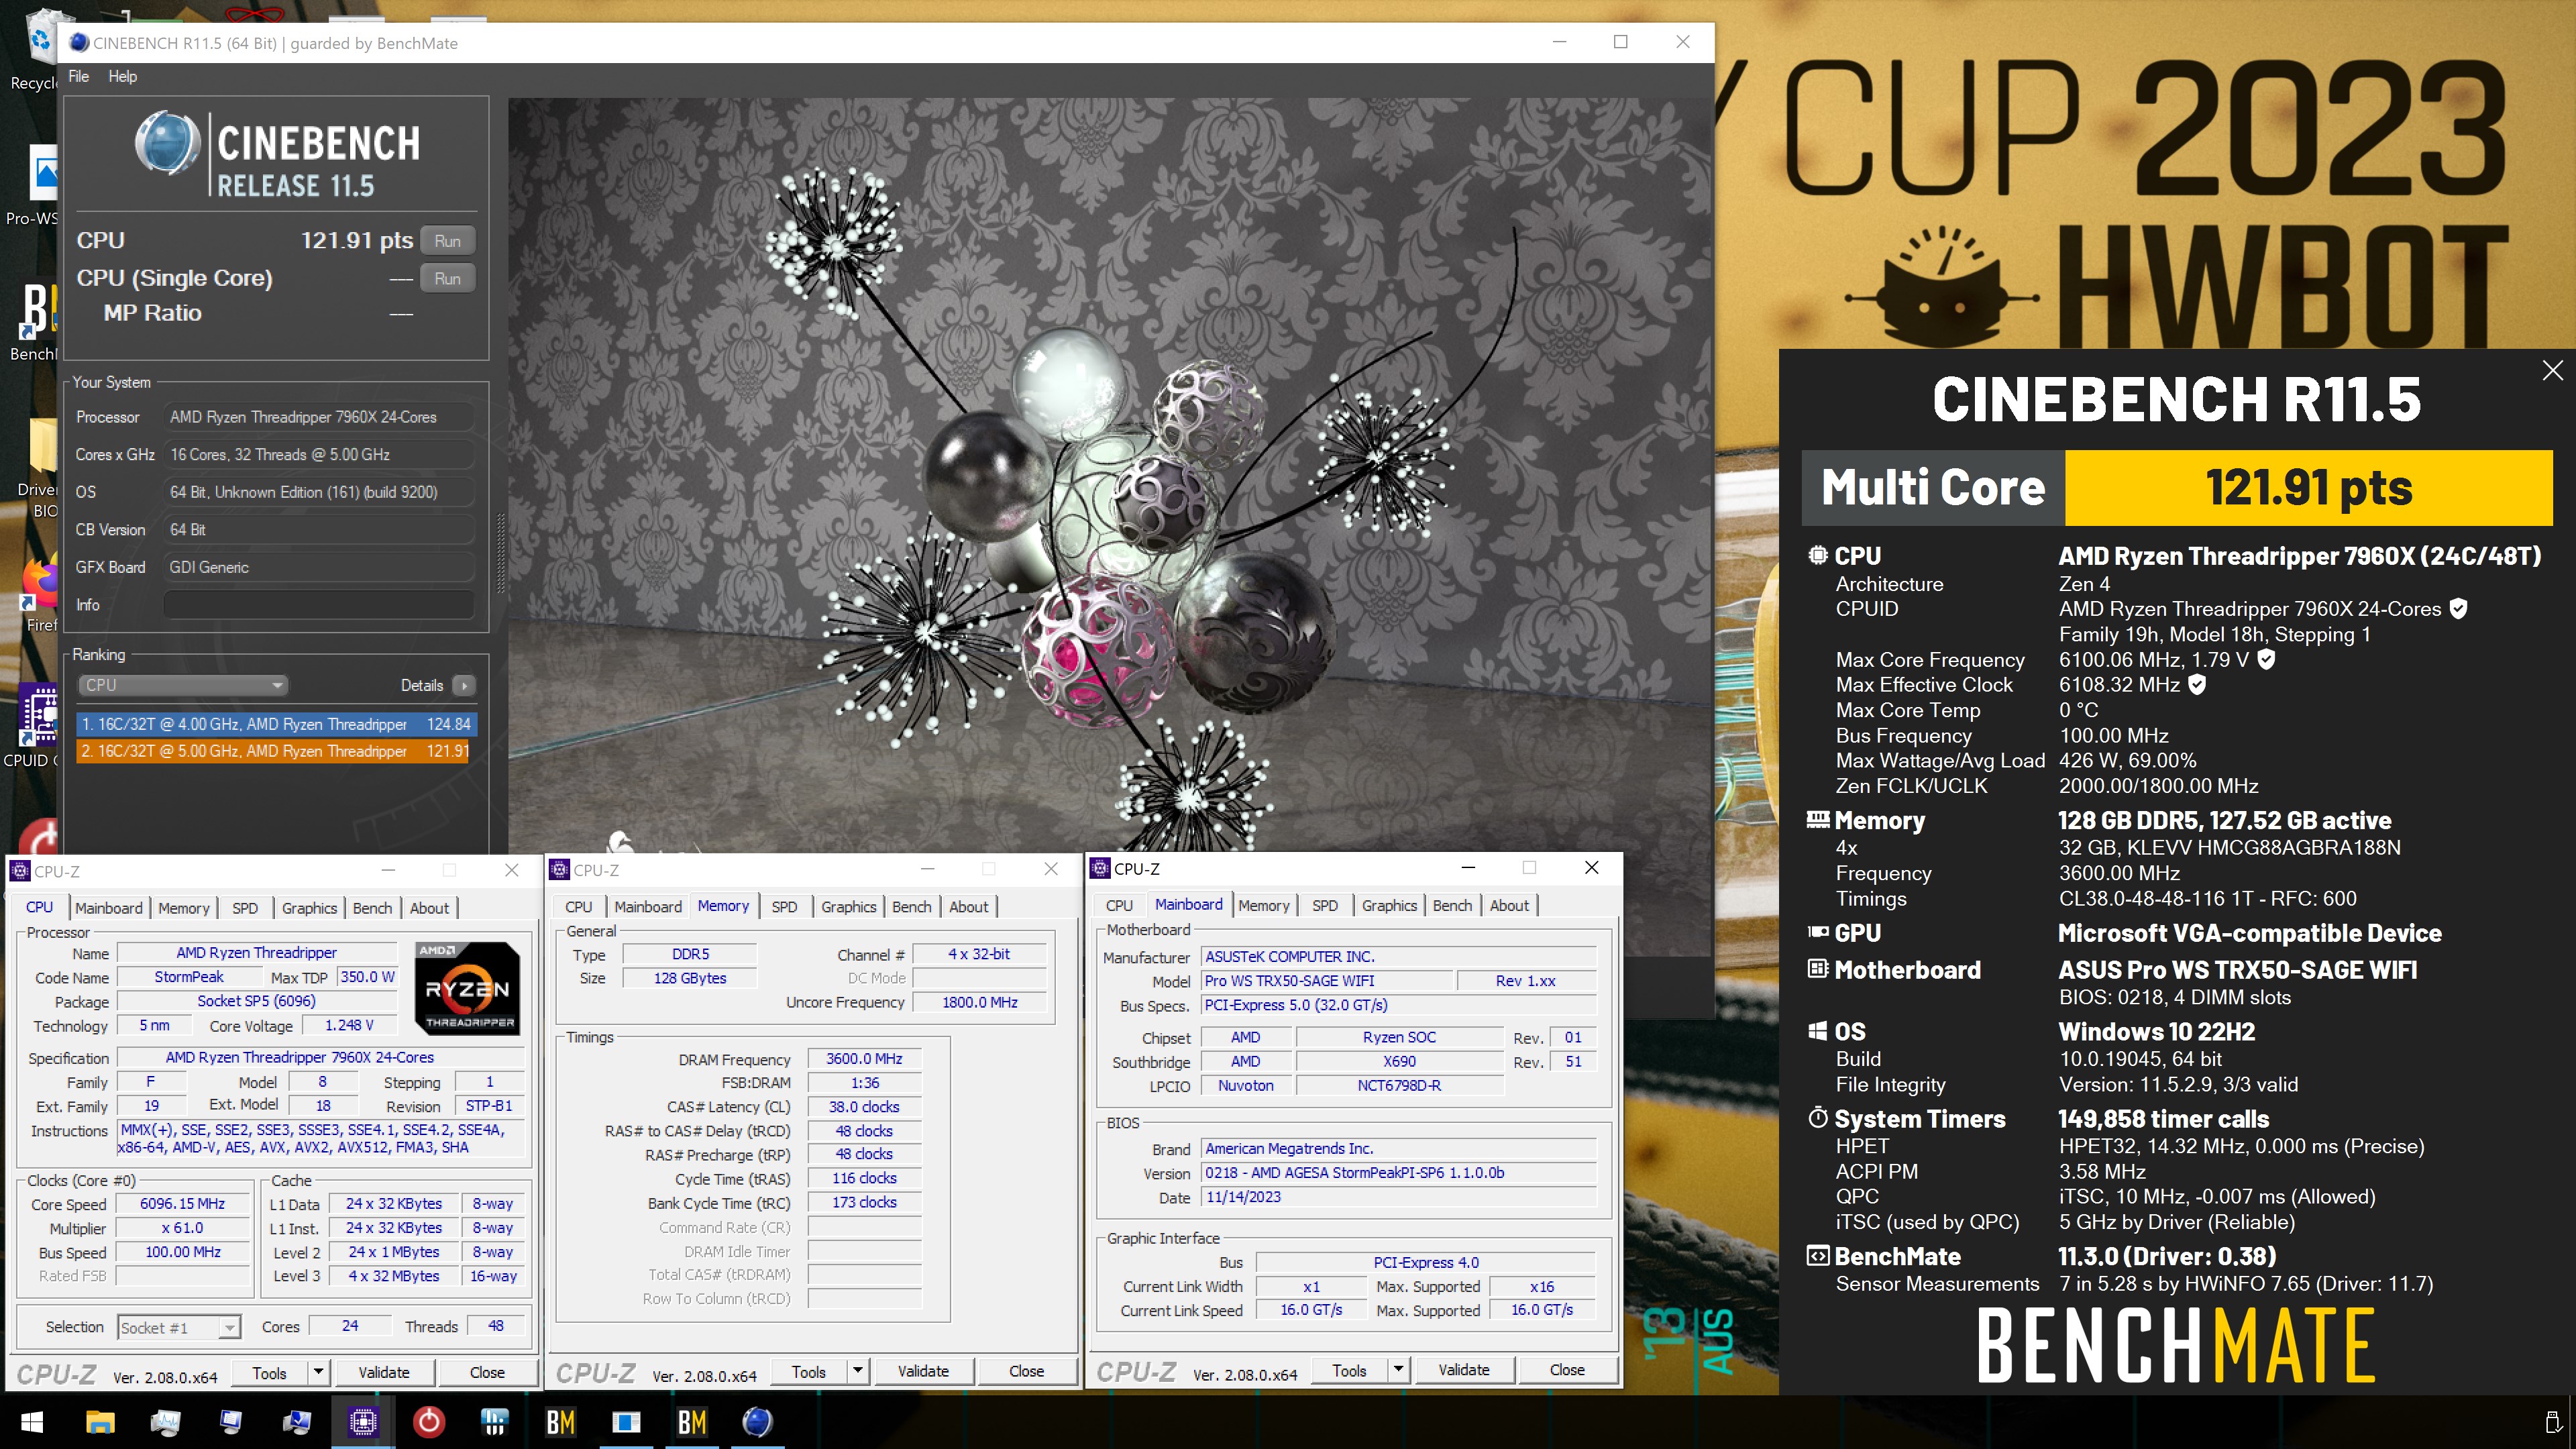Click the yellow 121.91 pts score banner

[x=2308, y=488]
